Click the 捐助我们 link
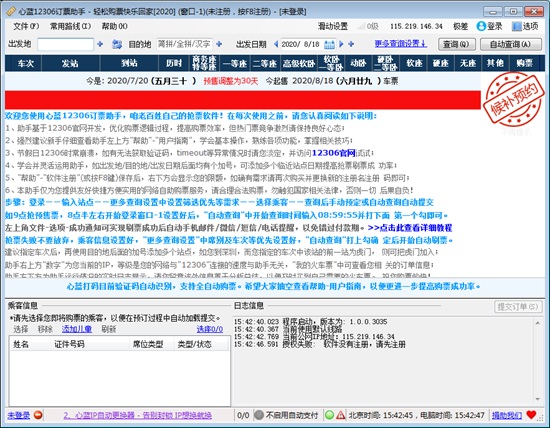 507,415
